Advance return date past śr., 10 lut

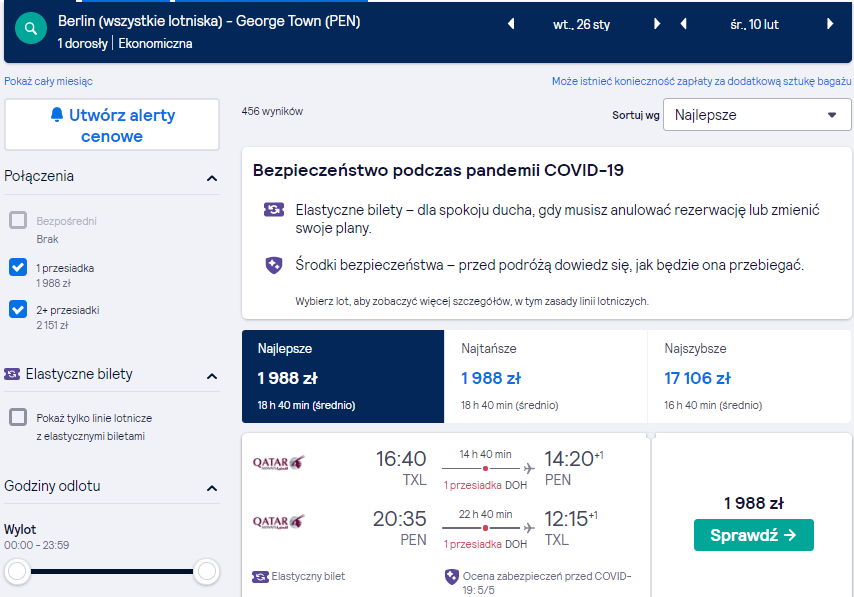coord(830,24)
